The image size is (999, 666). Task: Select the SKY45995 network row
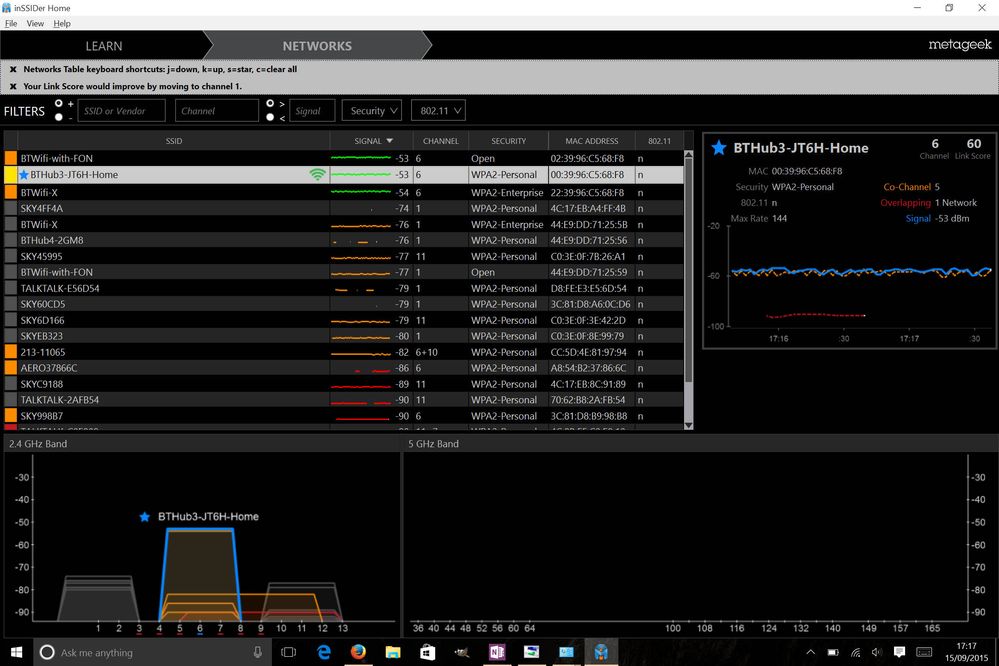[x=344, y=256]
